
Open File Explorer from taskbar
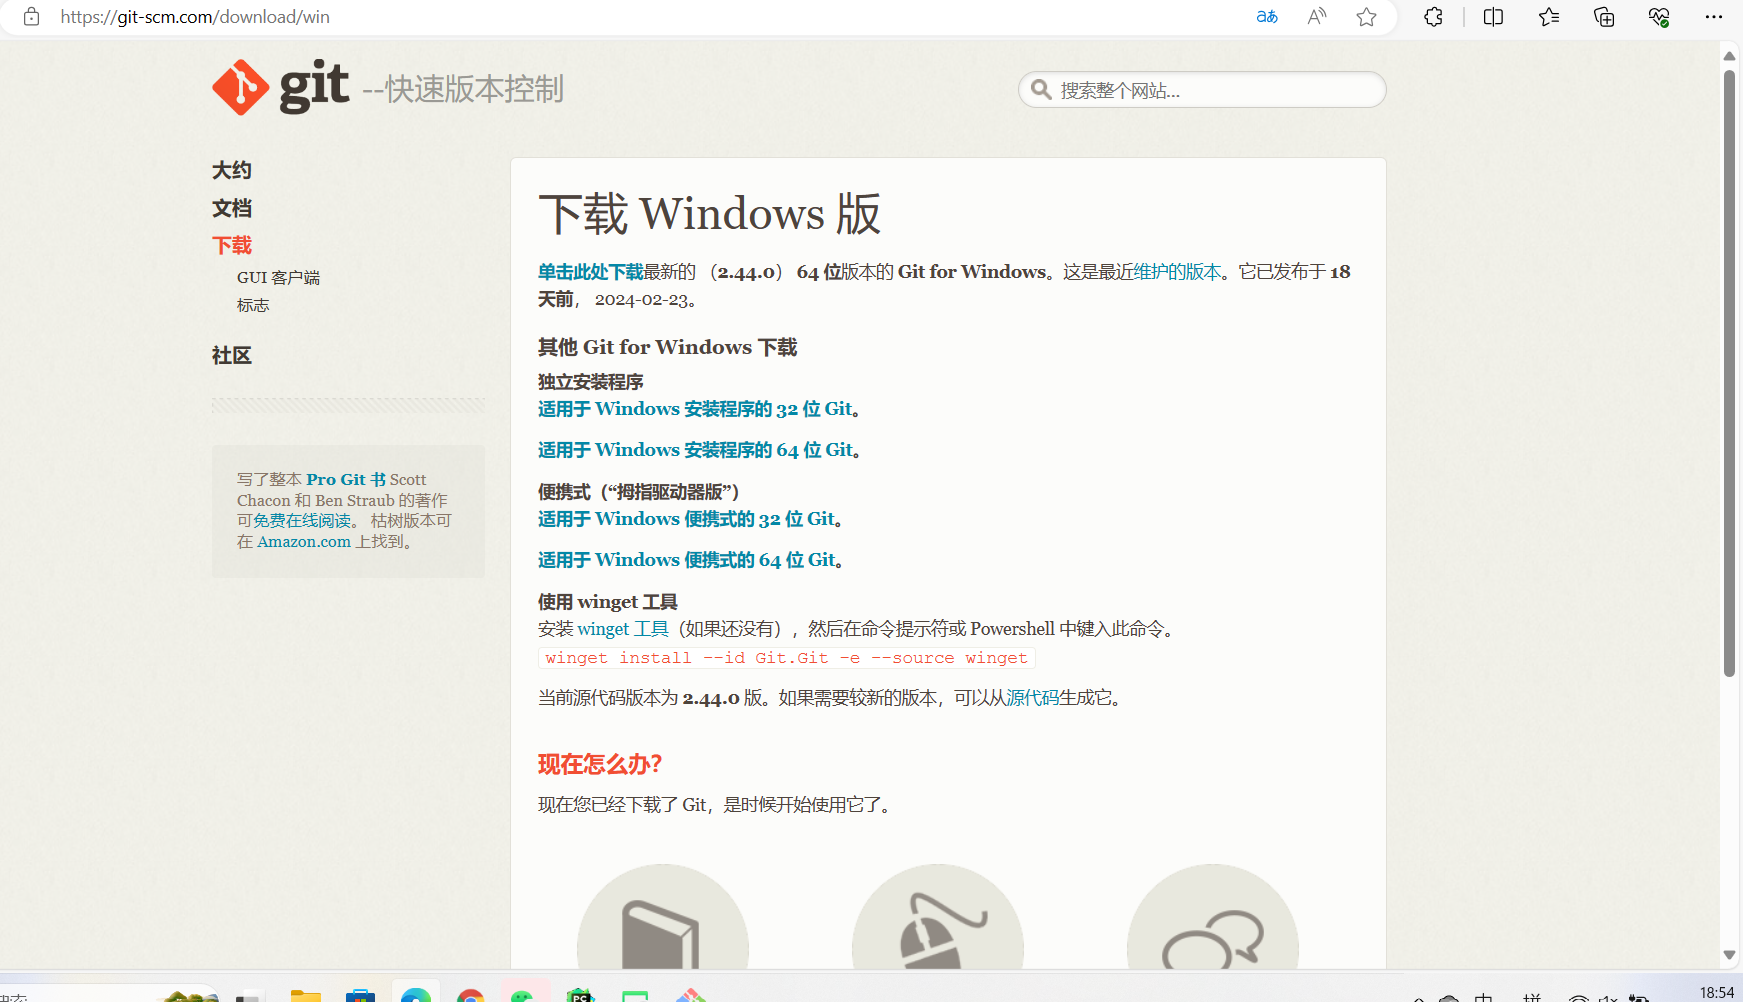tap(305, 995)
